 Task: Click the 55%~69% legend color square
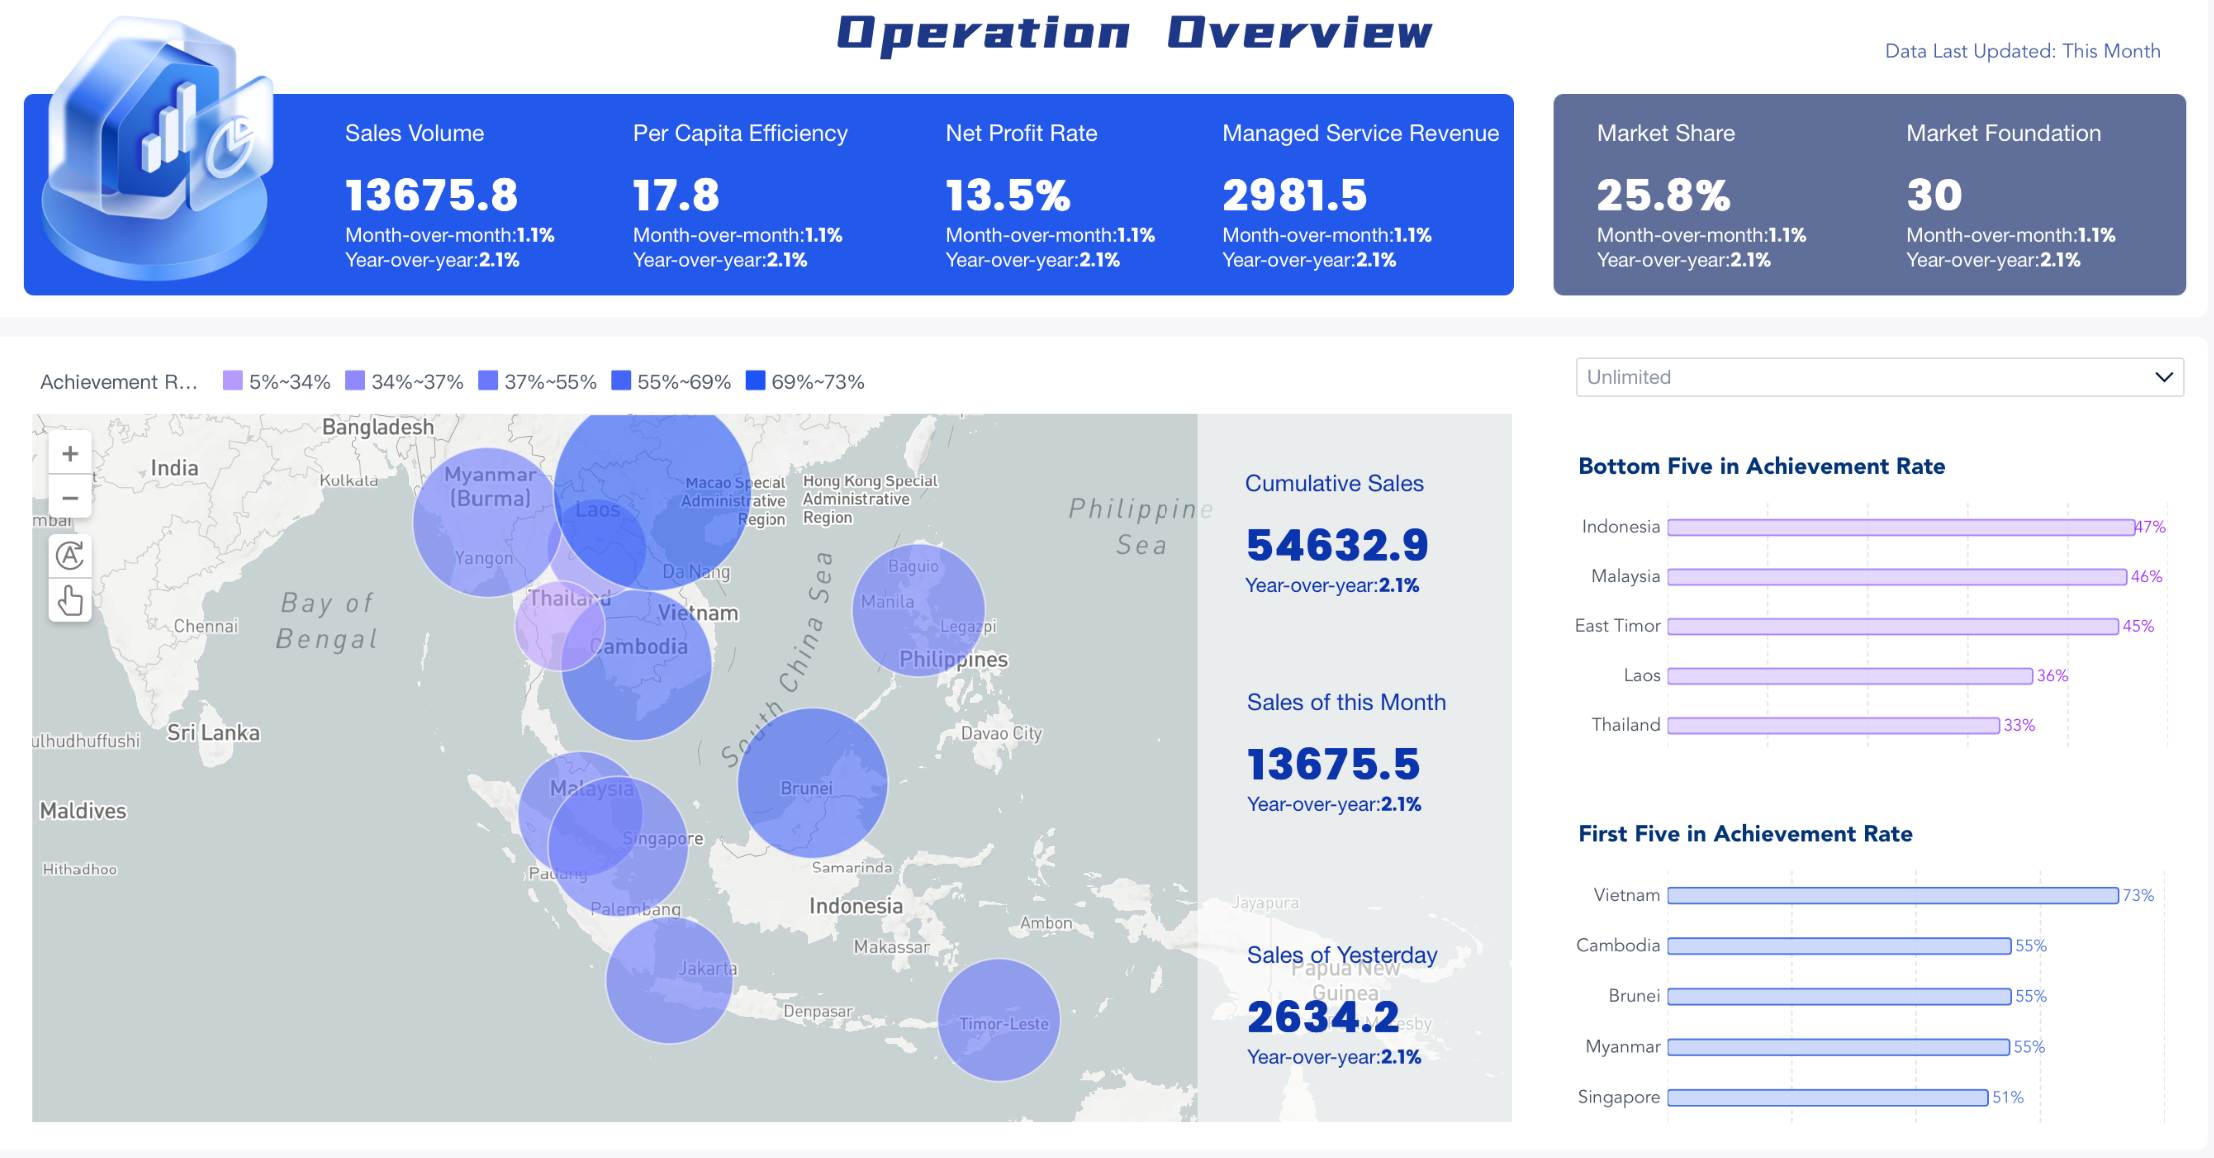click(621, 380)
